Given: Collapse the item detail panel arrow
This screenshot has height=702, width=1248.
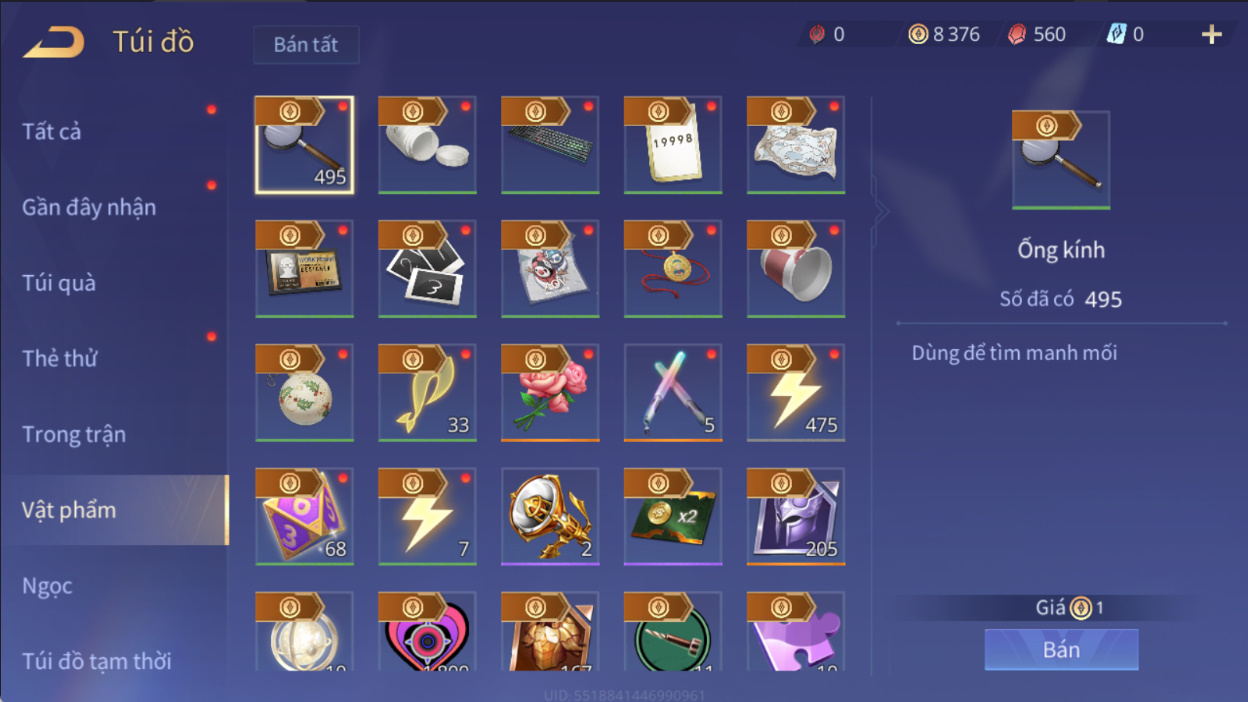Looking at the screenshot, I should point(881,211).
